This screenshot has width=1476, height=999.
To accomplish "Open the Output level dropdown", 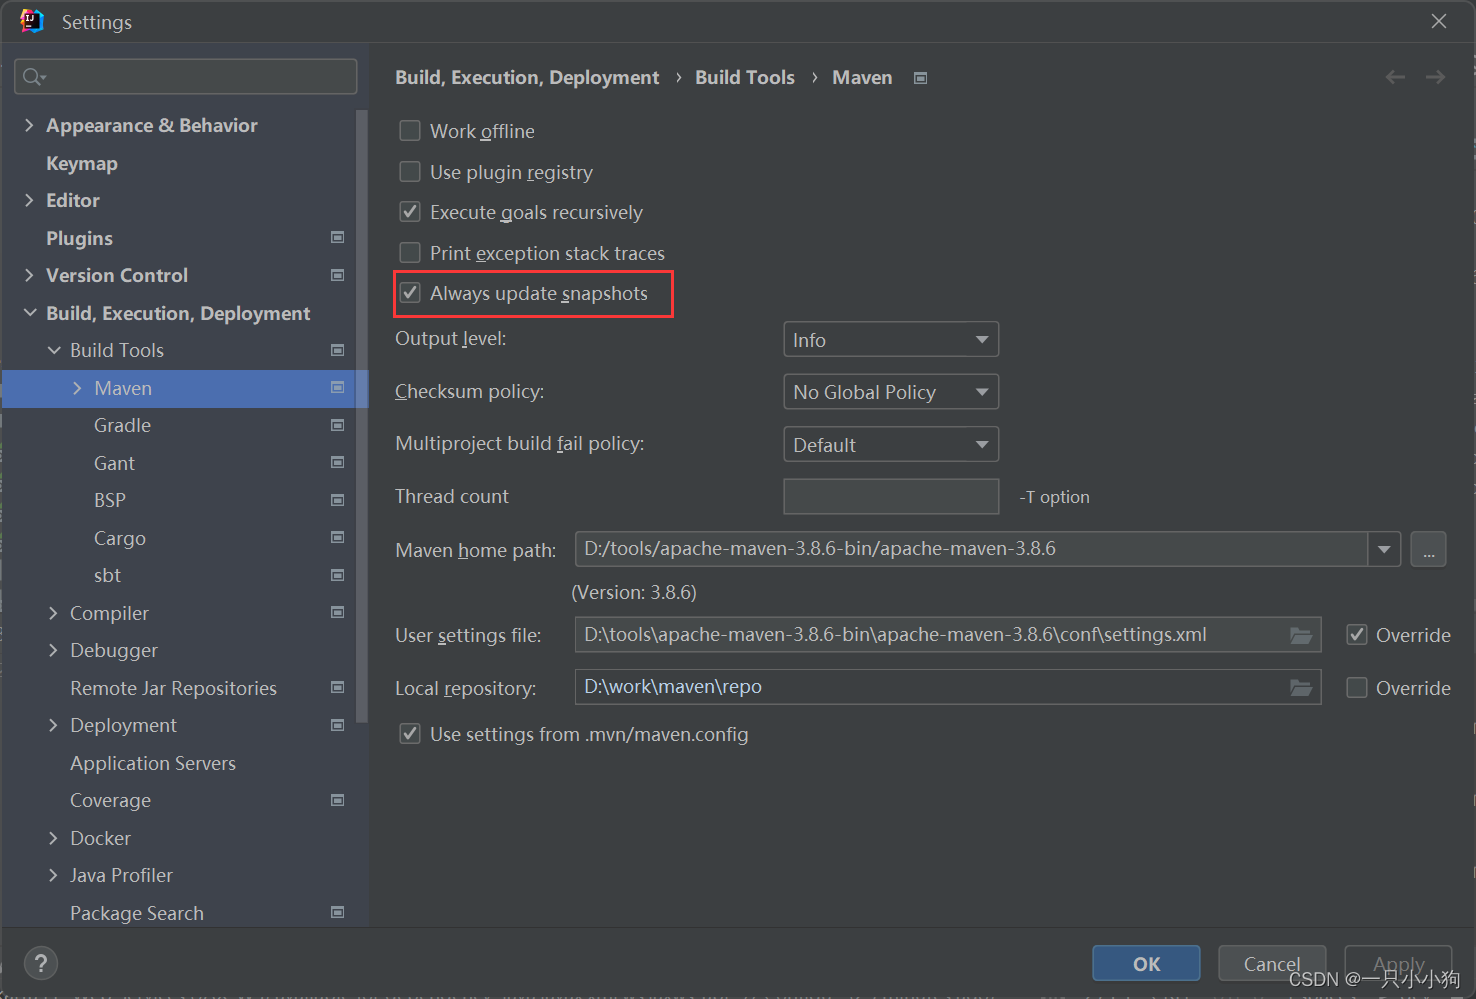I will [891, 340].
